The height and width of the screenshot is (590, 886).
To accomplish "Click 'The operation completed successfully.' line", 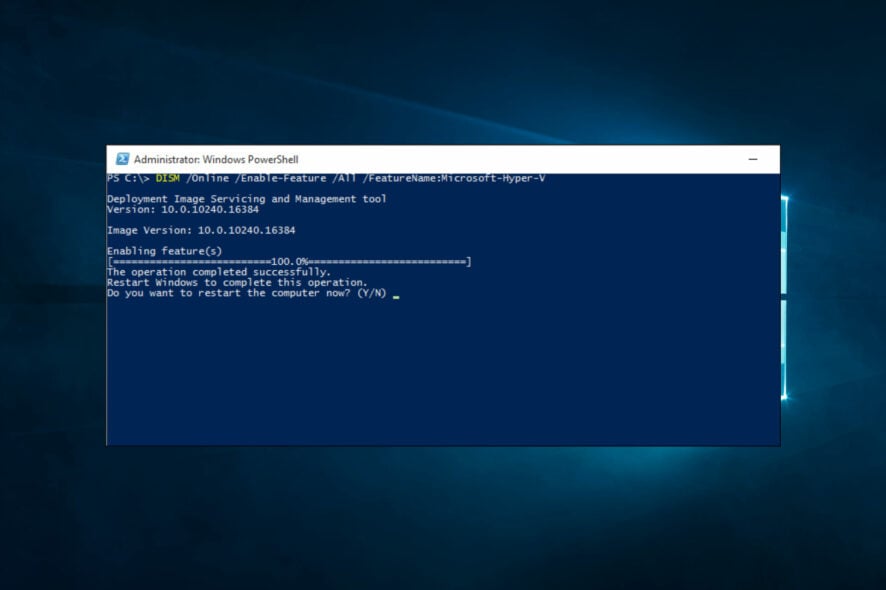I will pyautogui.click(x=219, y=272).
